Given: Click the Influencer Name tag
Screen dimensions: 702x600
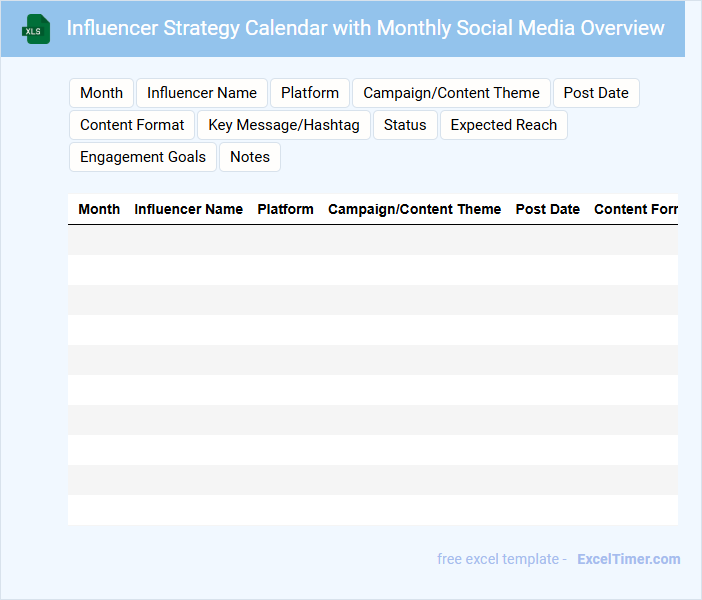Looking at the screenshot, I should point(202,93).
